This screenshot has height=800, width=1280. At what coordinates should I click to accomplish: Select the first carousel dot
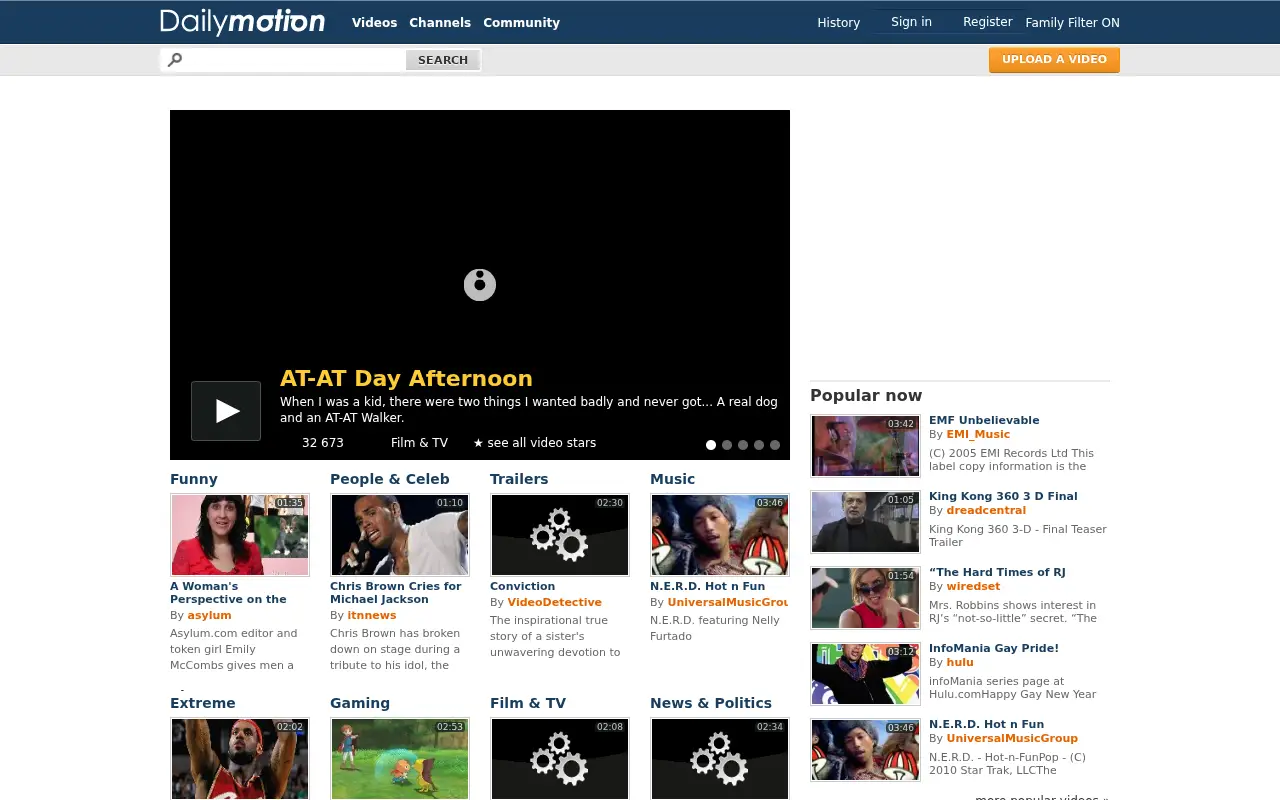coord(711,445)
